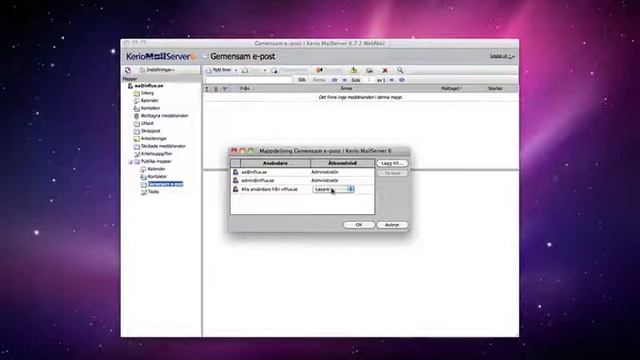640x360 pixels.
Task: Click the Avbryt button in dialog
Action: [x=392, y=225]
